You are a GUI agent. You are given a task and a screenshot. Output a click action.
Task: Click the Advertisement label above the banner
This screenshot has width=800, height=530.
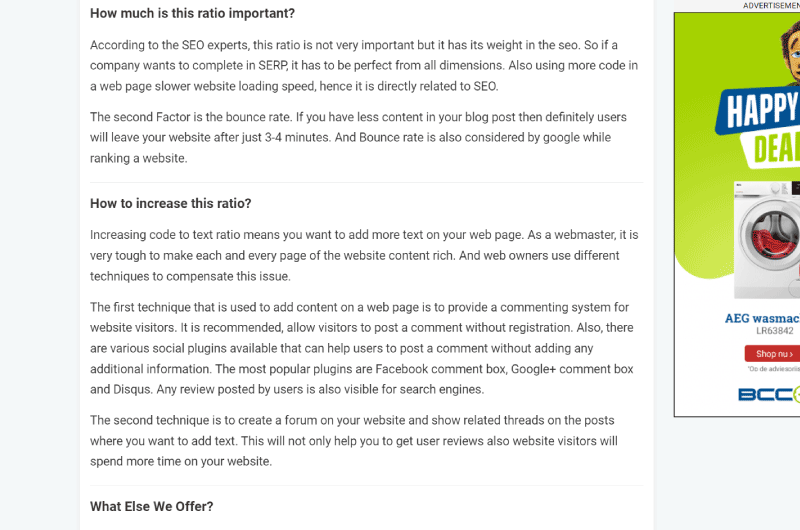(771, 6)
